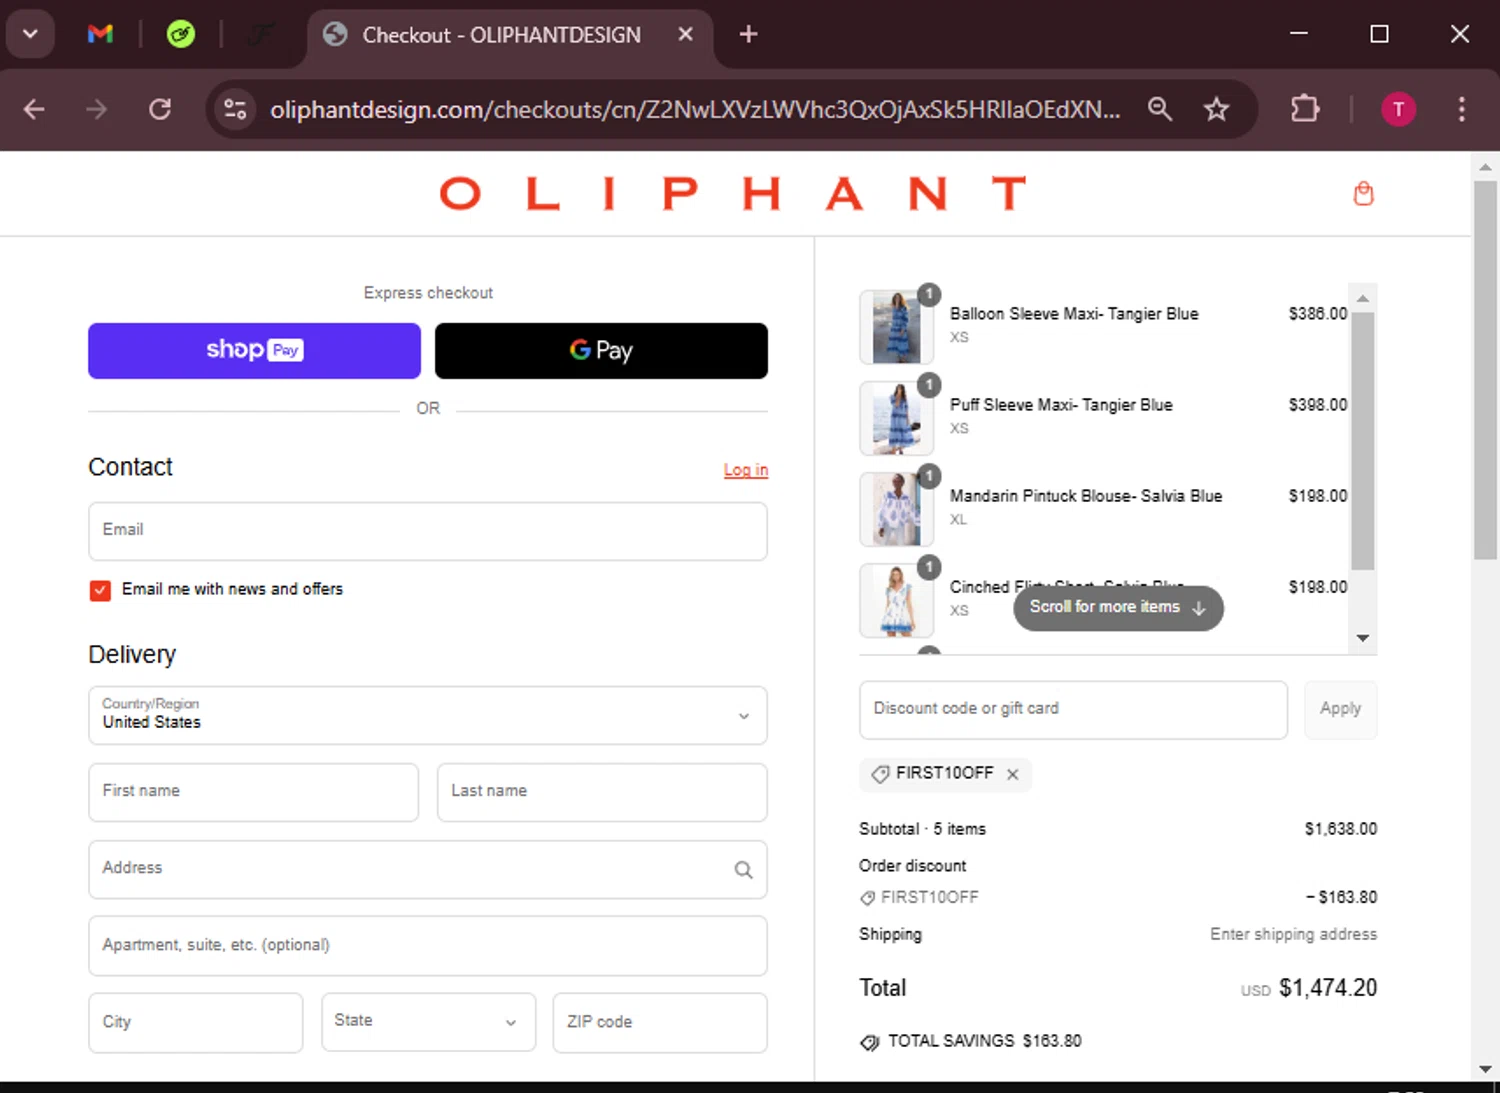The image size is (1500, 1093).
Task: Focus the Discount code or gift card field
Action: 1073,710
